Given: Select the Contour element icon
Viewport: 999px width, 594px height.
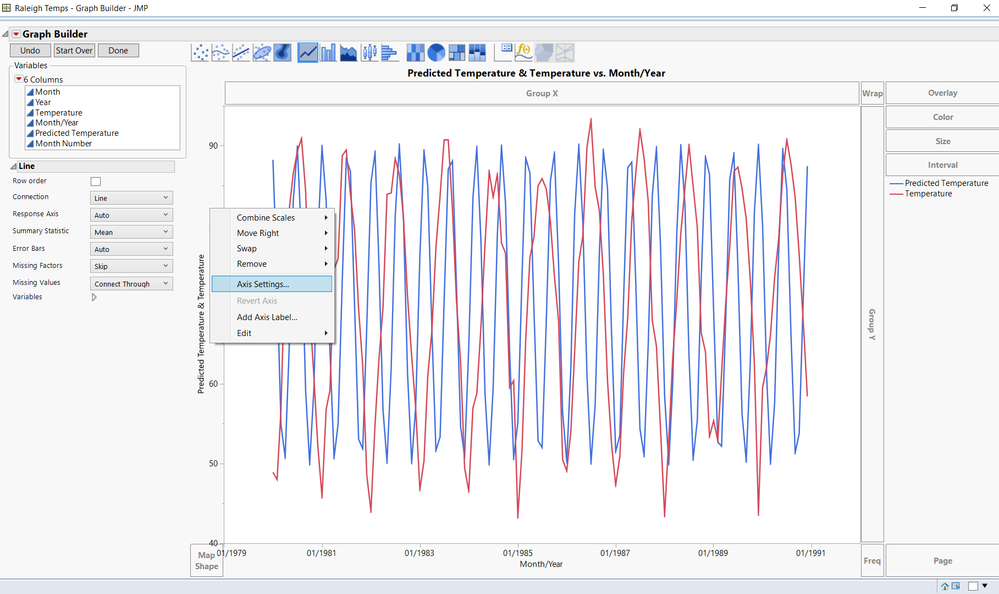Looking at the screenshot, I should [282, 52].
